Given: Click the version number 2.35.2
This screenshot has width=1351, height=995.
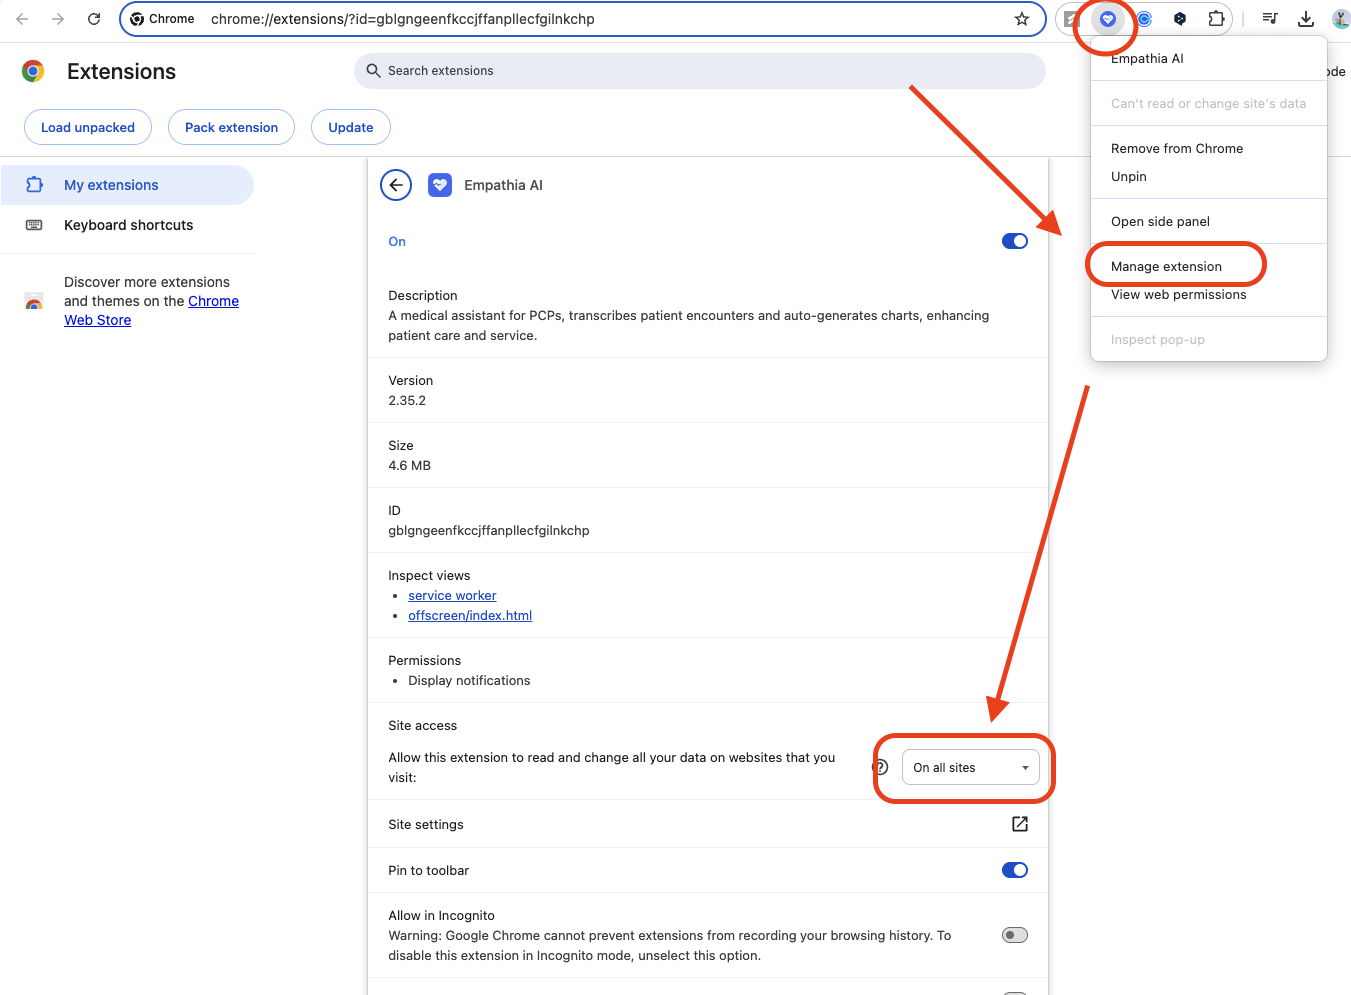Looking at the screenshot, I should (x=407, y=400).
